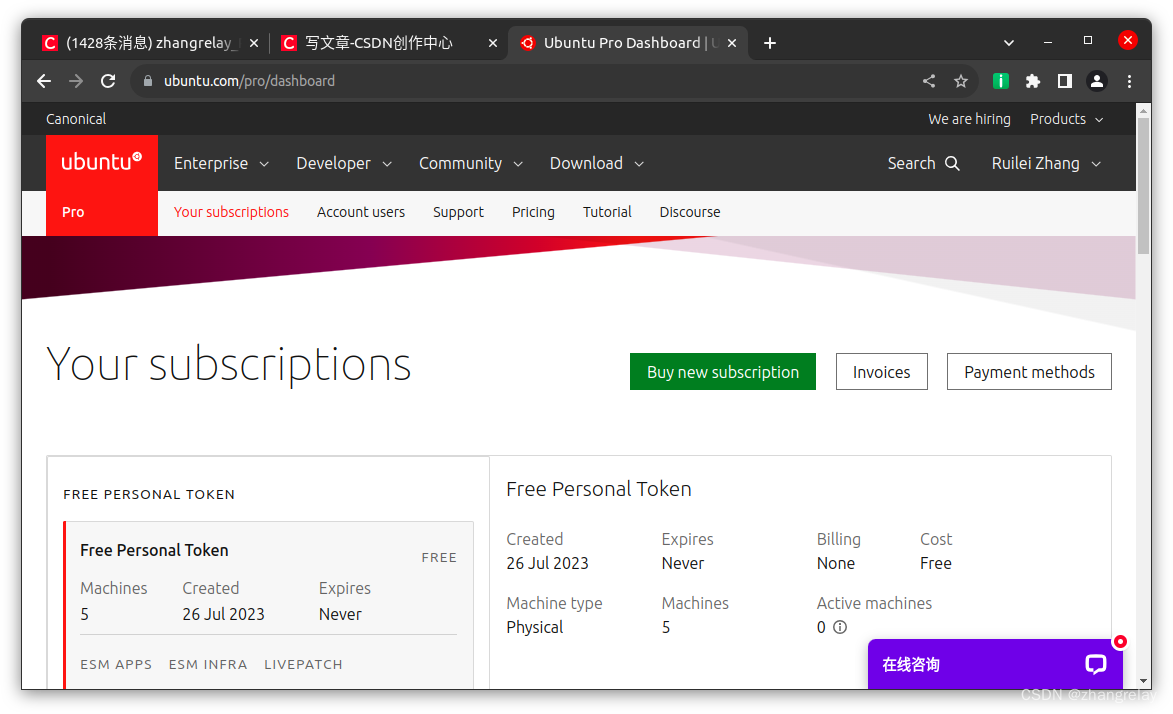Click the Canonical link

(x=76, y=119)
